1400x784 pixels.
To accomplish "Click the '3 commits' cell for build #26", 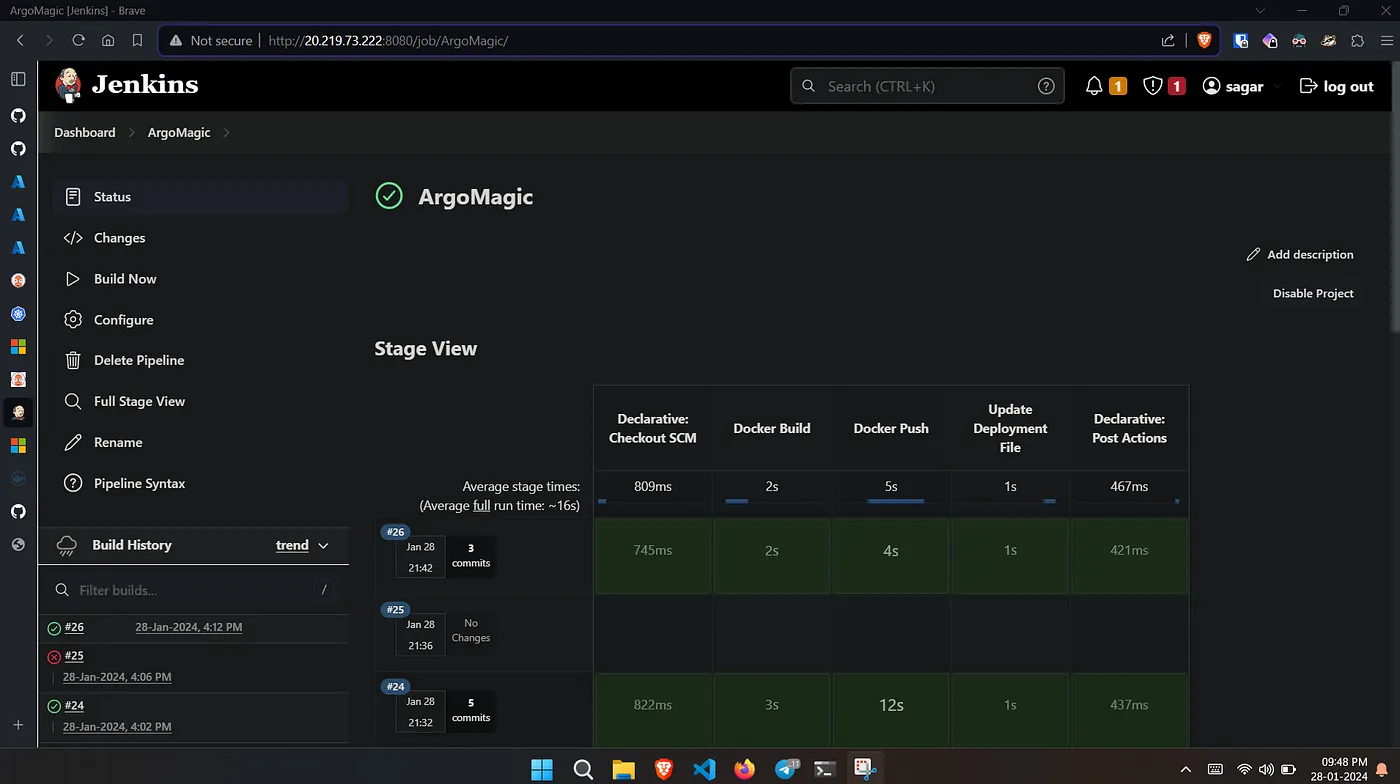I will [x=471, y=555].
